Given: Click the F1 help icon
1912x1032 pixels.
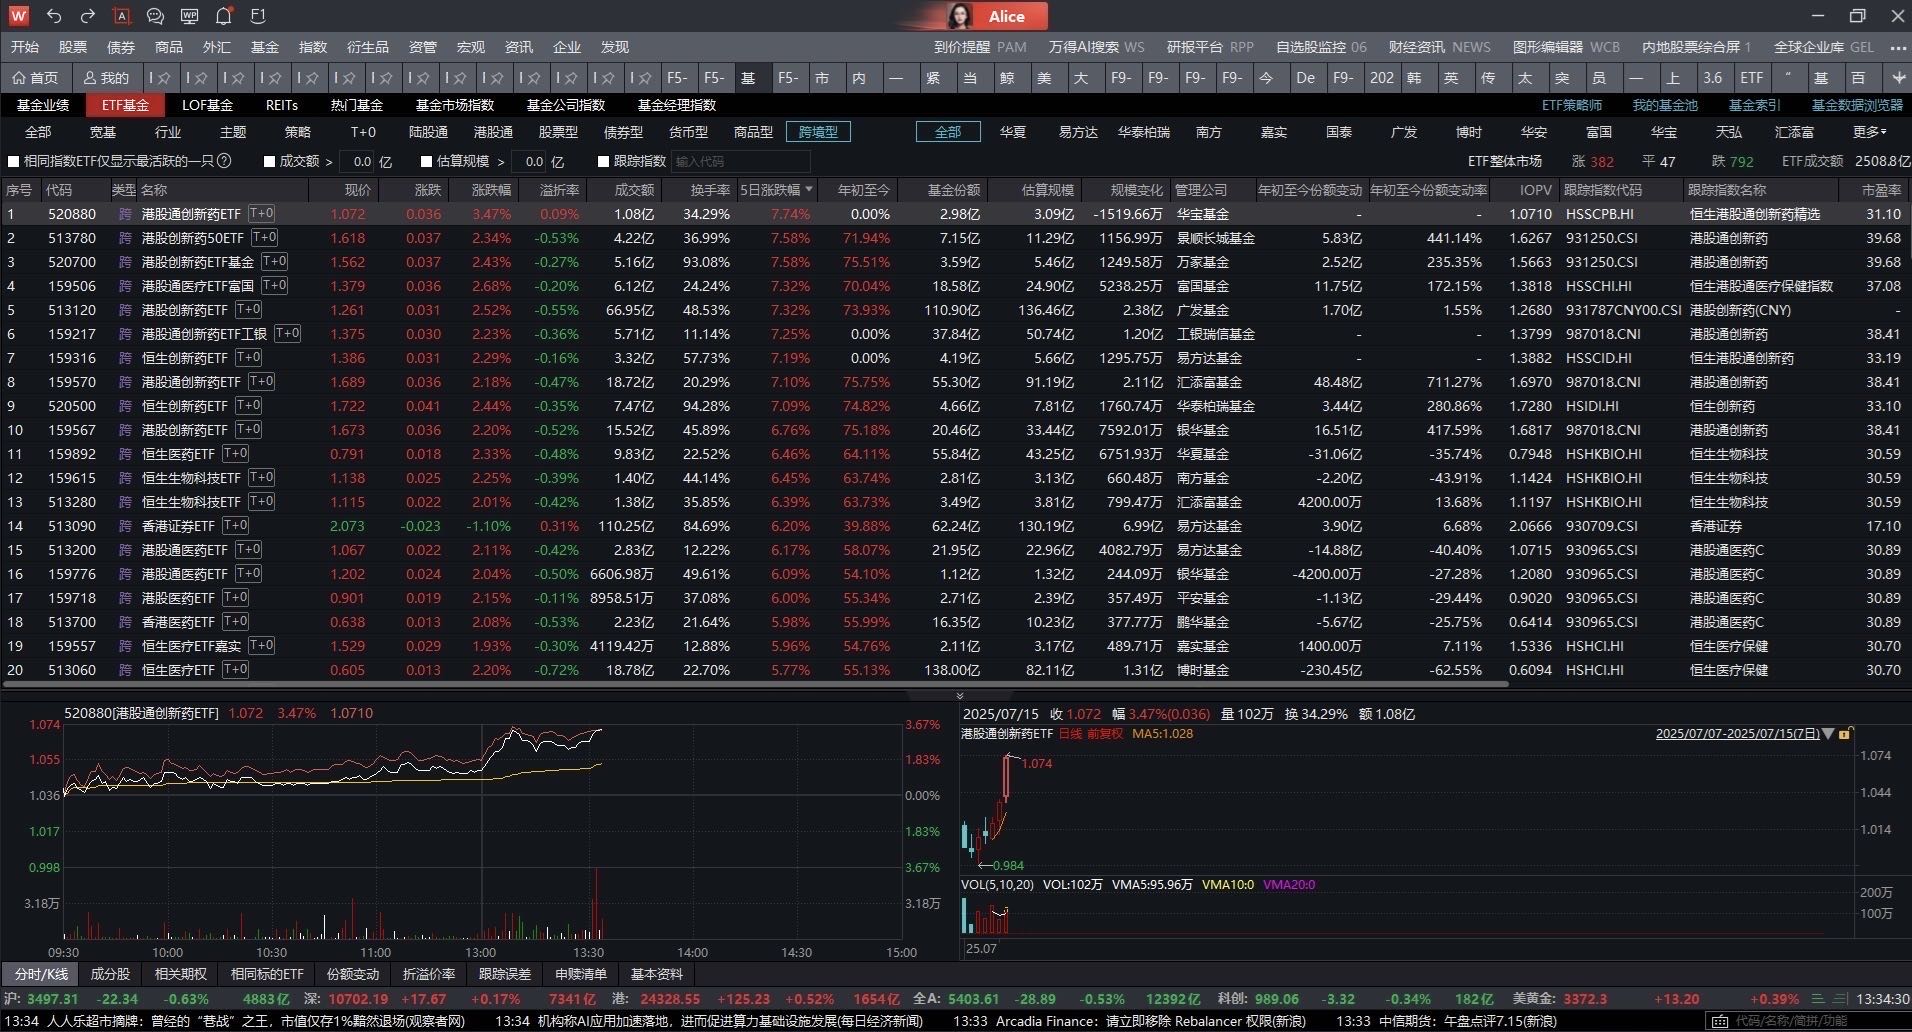Looking at the screenshot, I should (257, 15).
